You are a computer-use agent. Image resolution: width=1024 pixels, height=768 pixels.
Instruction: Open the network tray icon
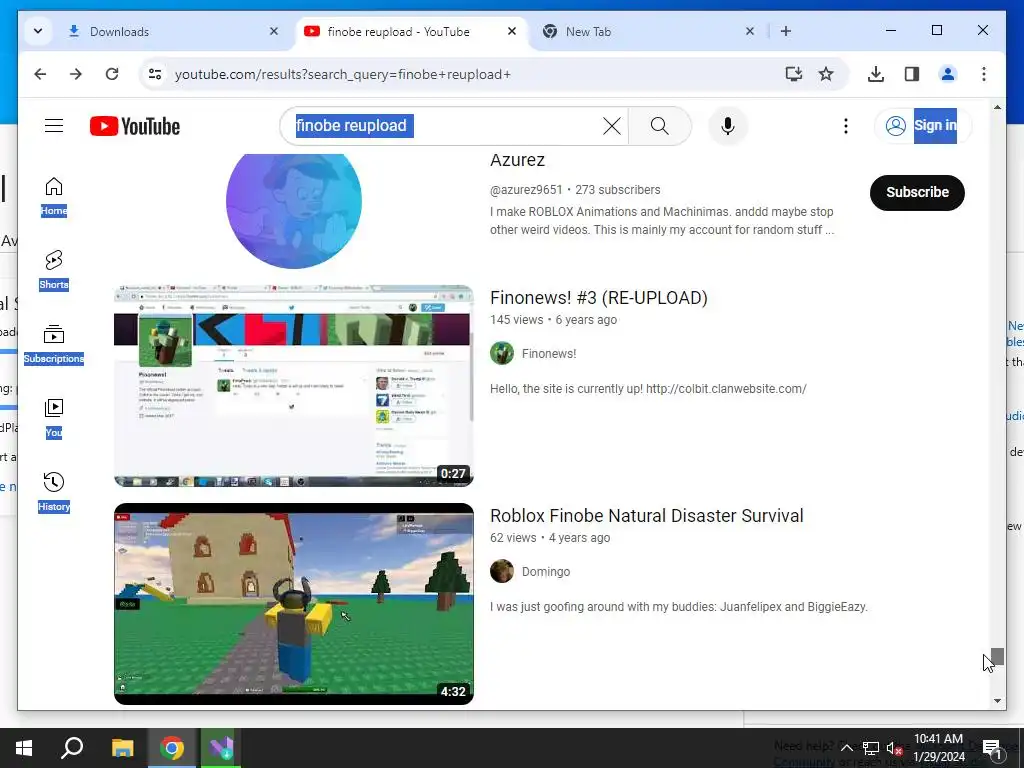point(871,748)
